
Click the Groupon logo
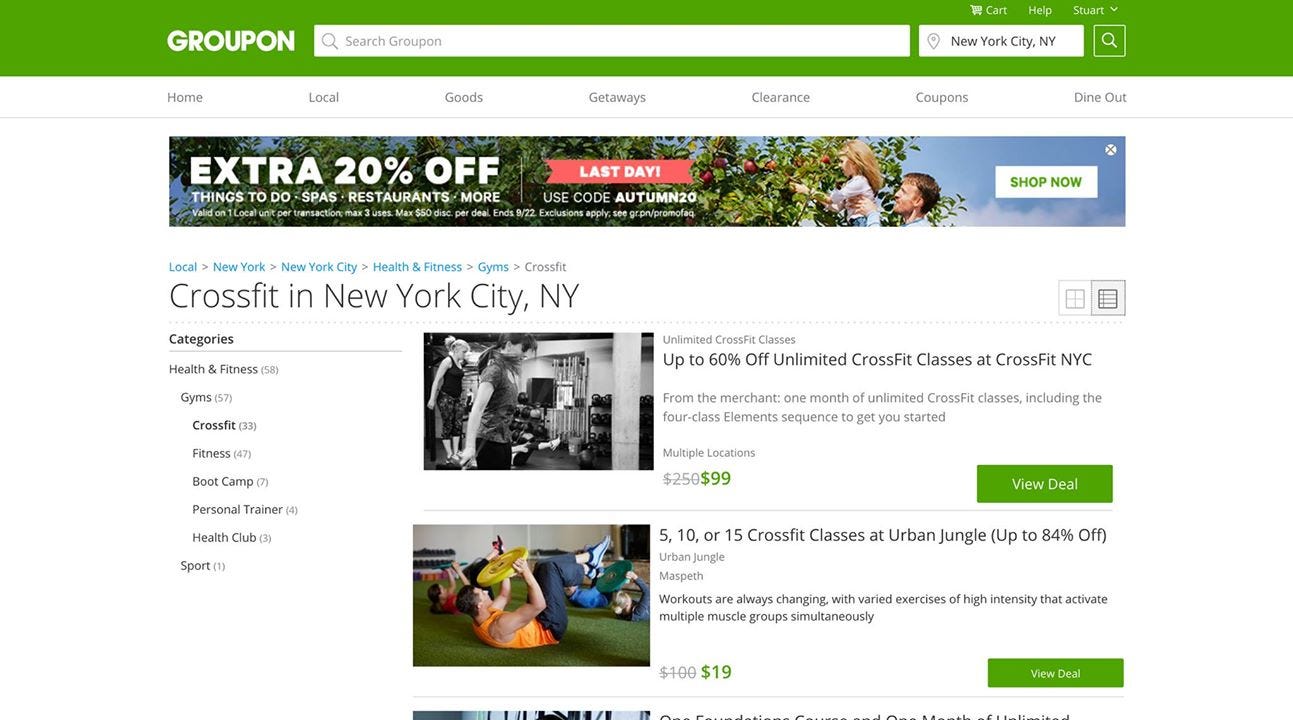(x=231, y=41)
